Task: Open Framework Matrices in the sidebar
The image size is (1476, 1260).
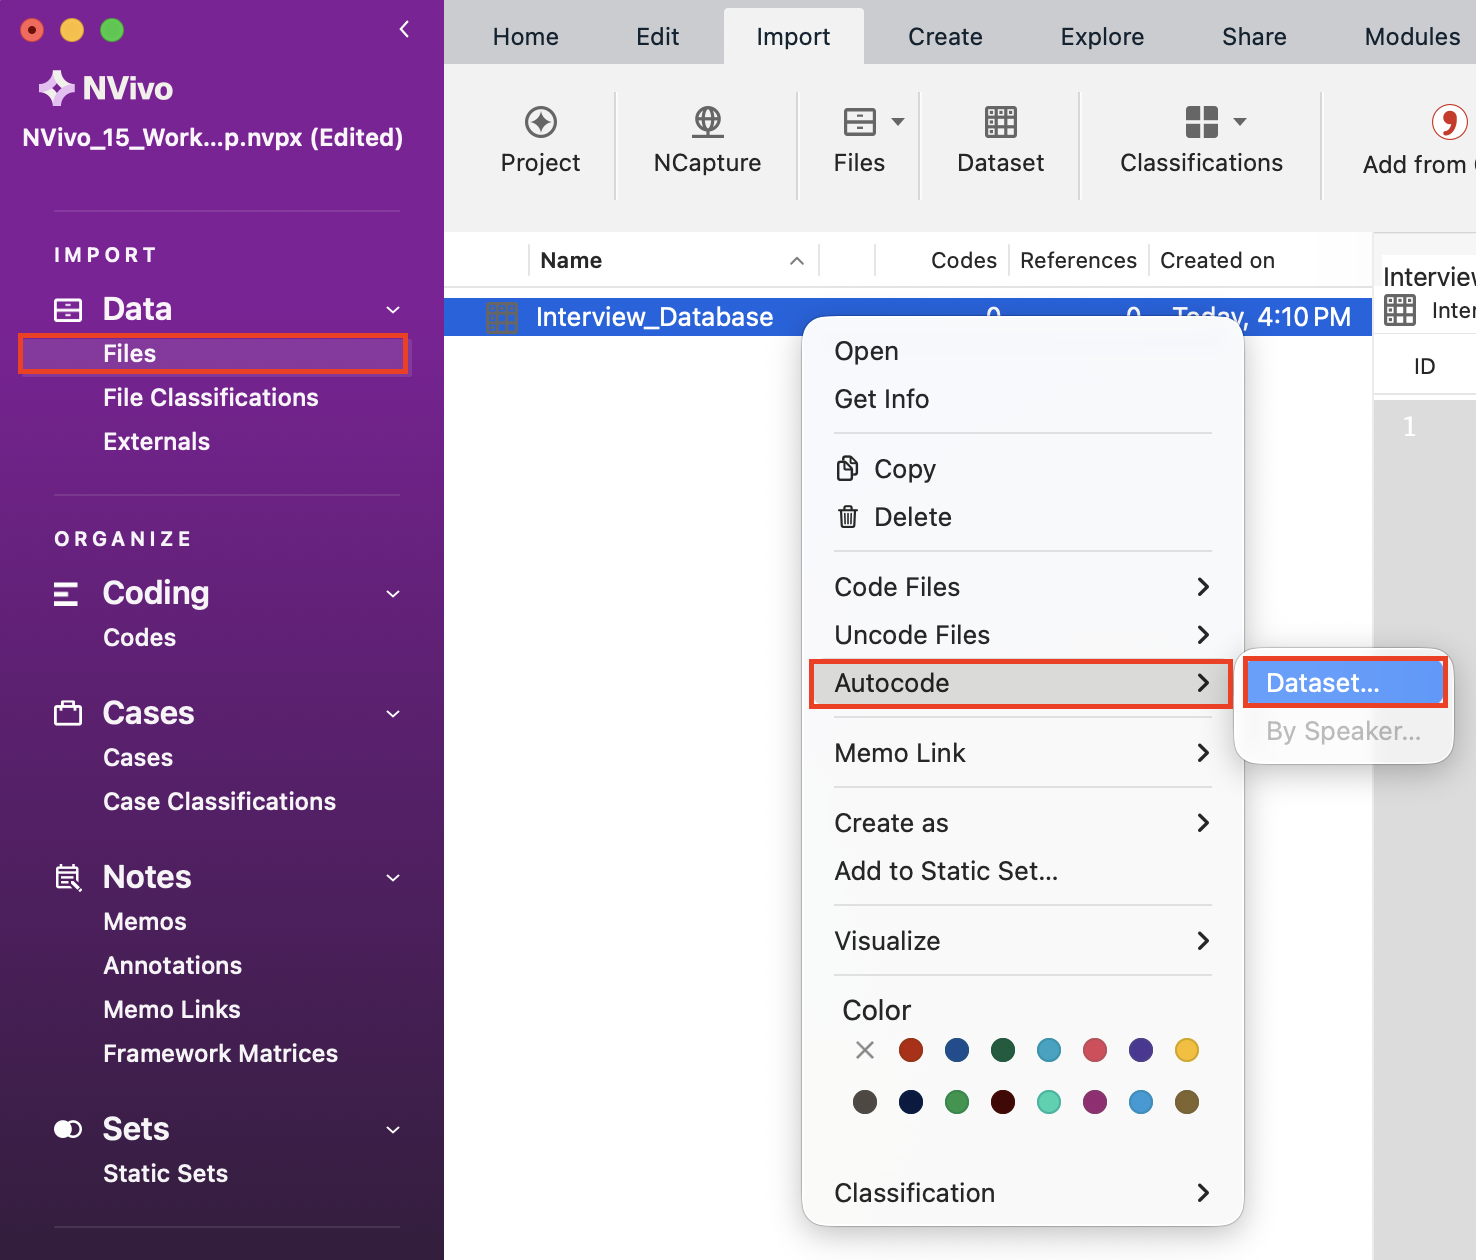Action: pos(221,1054)
